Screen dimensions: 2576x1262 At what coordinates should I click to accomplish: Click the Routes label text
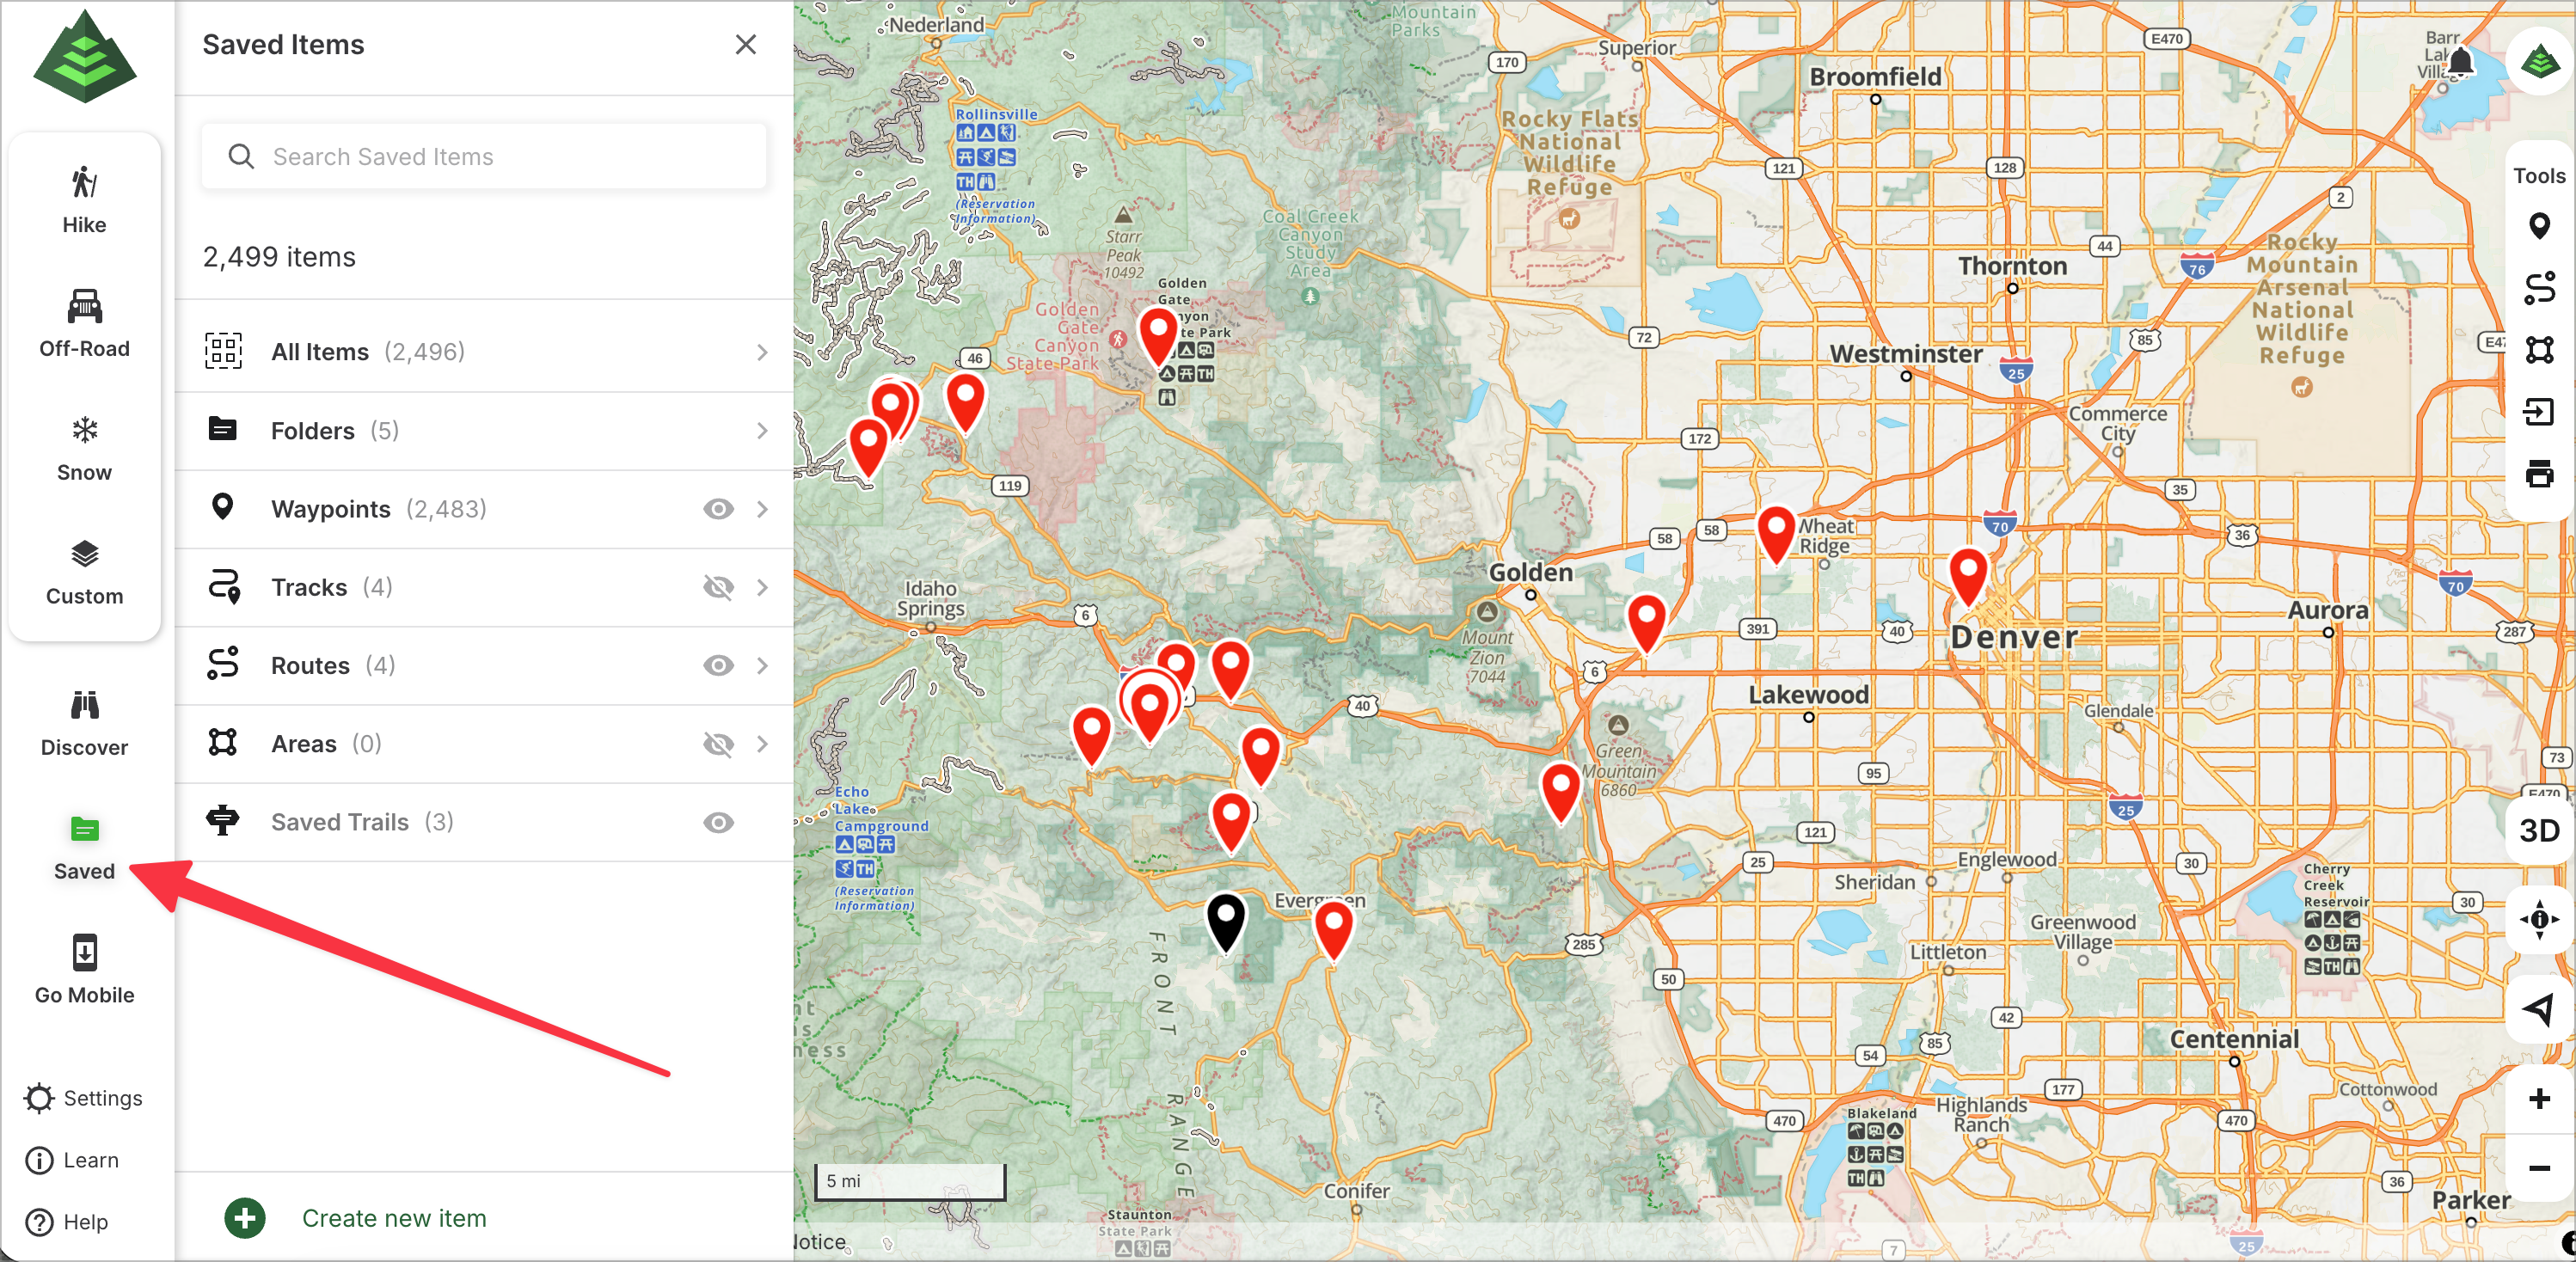310,666
